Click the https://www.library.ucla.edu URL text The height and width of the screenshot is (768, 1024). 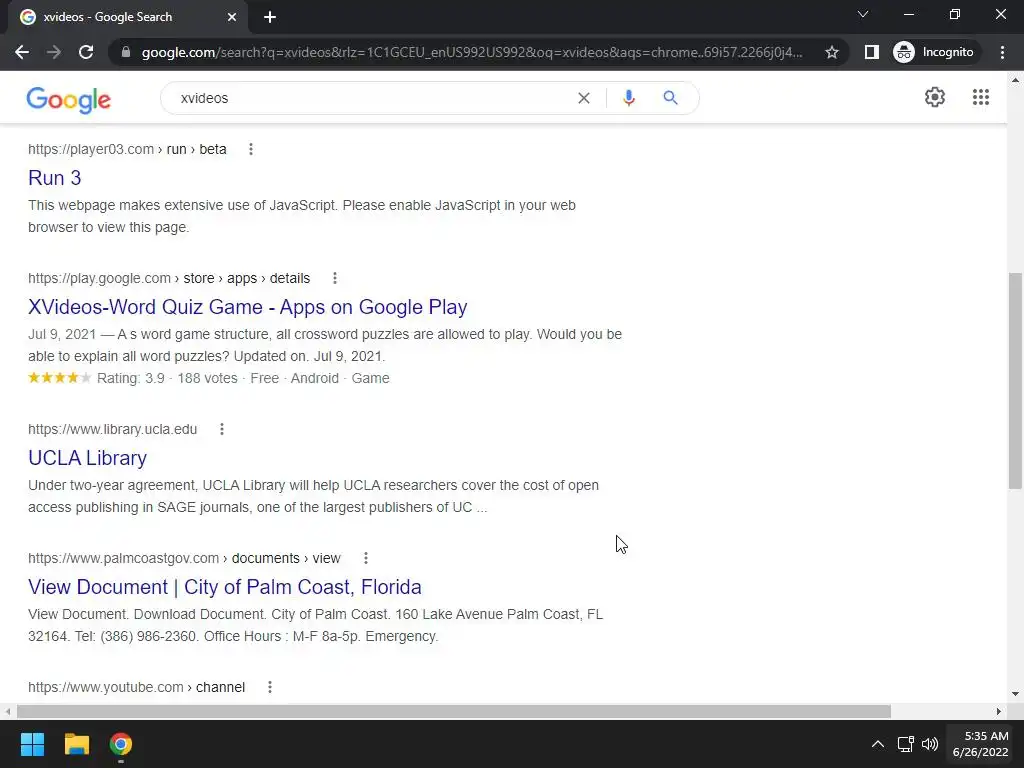coord(112,429)
